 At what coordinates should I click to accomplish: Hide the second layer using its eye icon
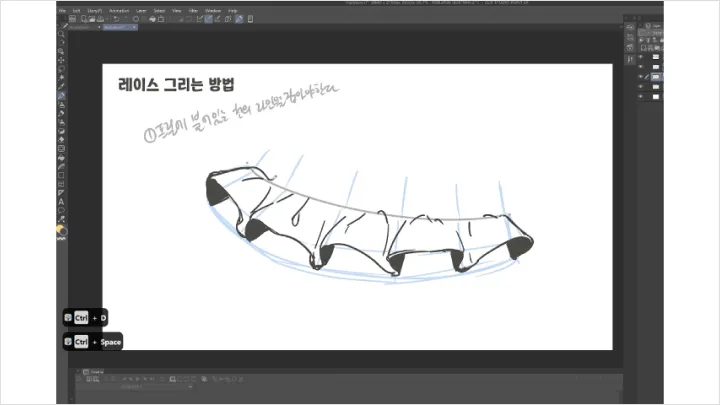point(641,67)
